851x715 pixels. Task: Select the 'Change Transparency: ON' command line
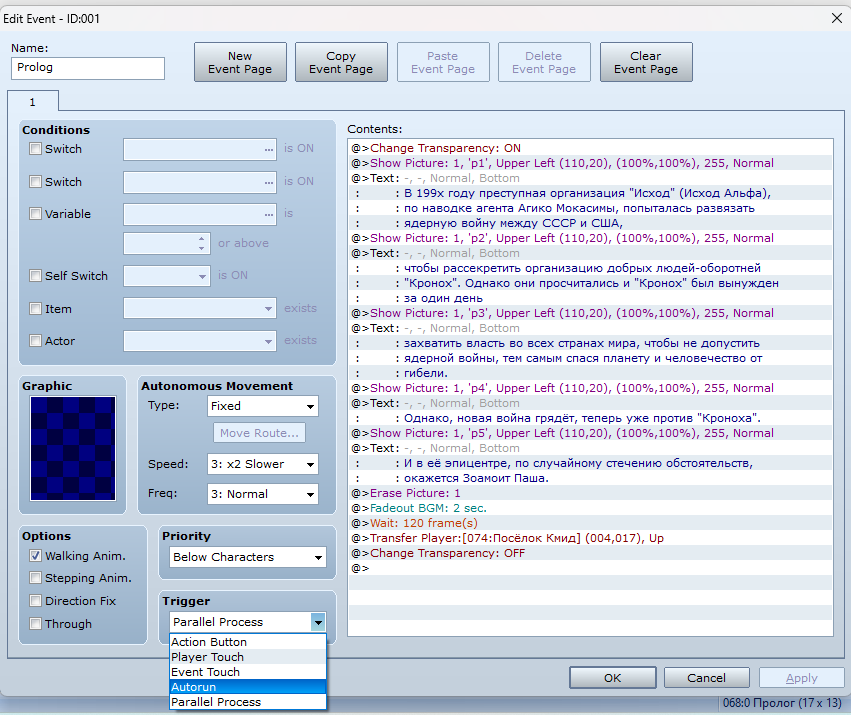coord(590,148)
